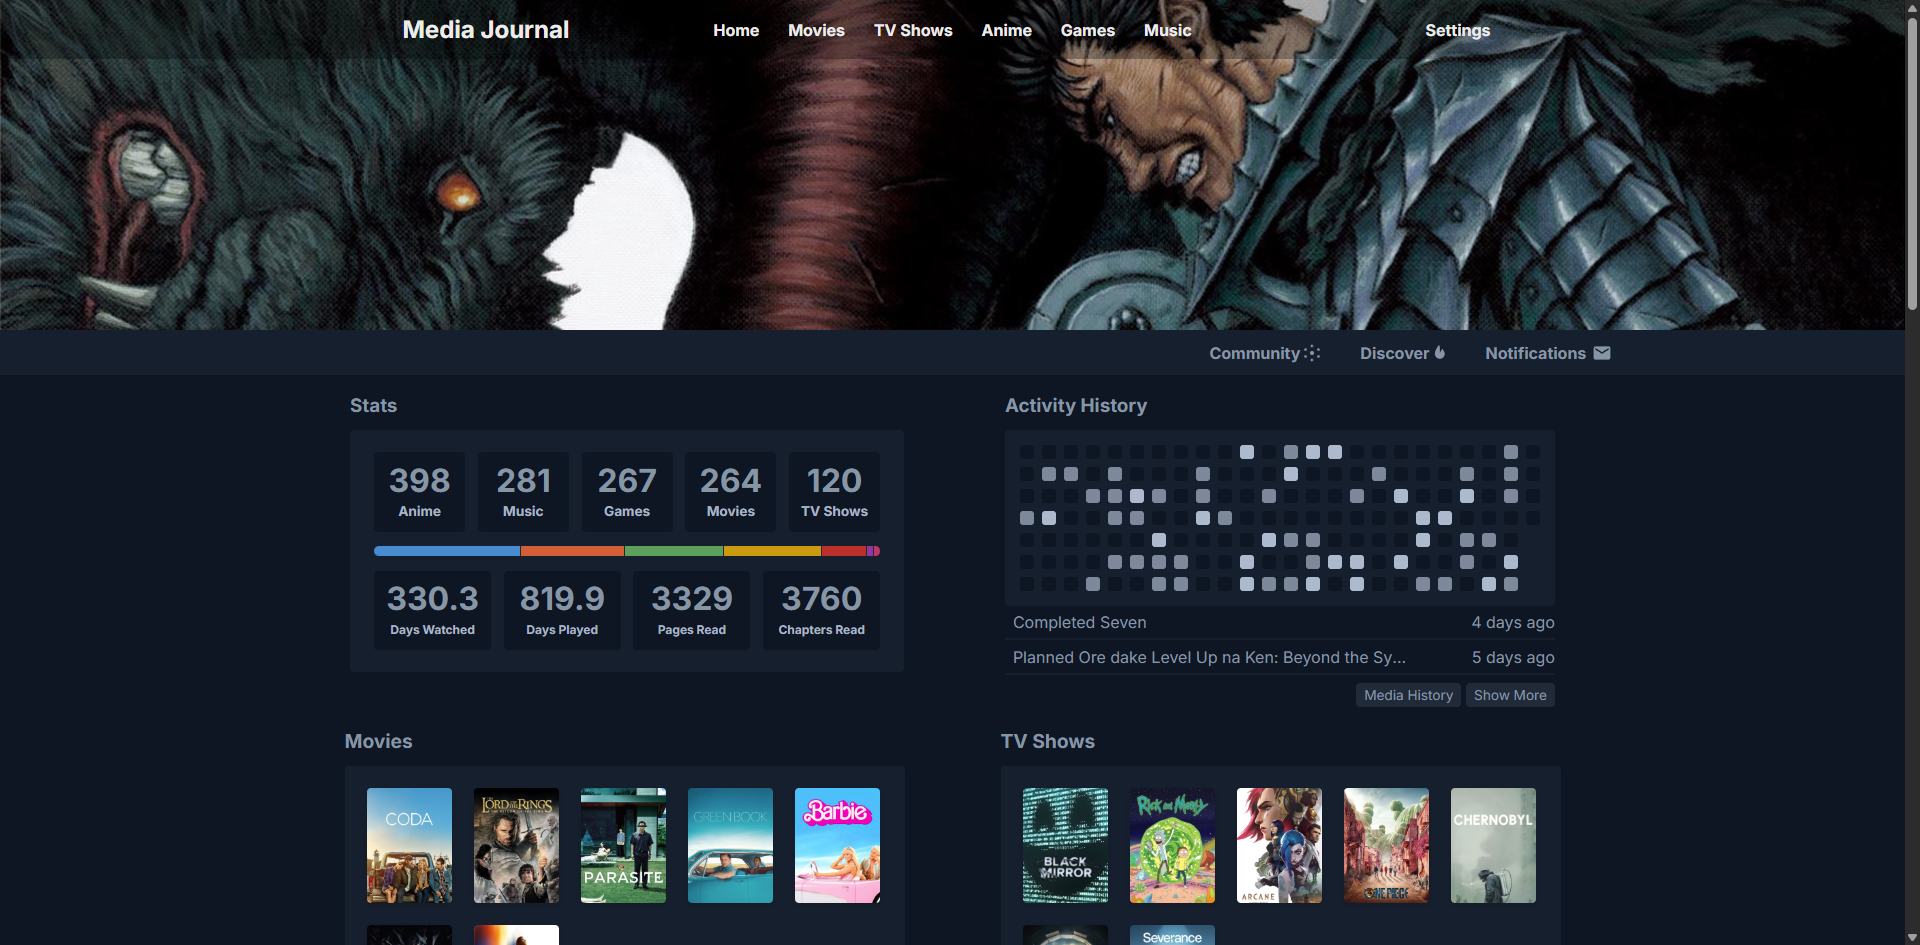1920x945 pixels.
Task: Open the Severance show tile
Action: point(1172,935)
